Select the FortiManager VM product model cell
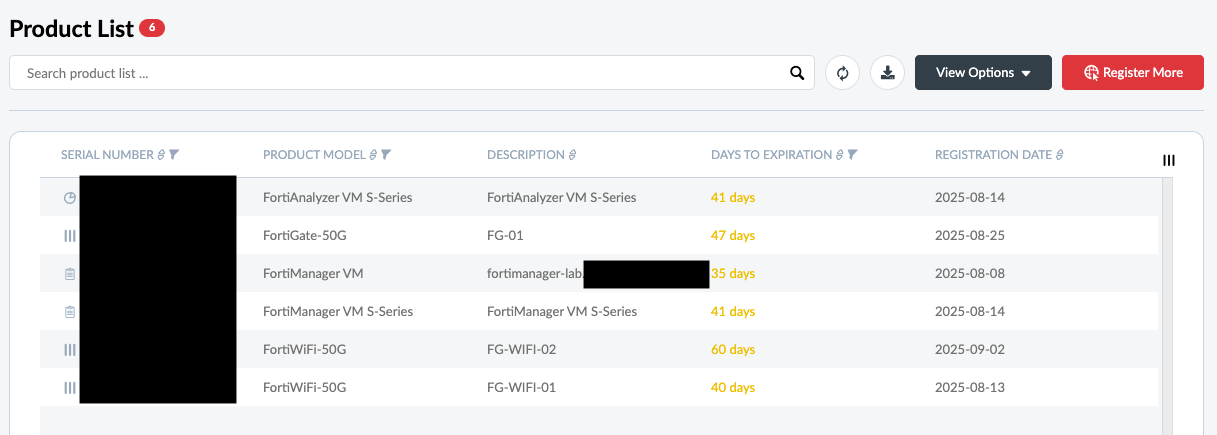 [x=313, y=274]
